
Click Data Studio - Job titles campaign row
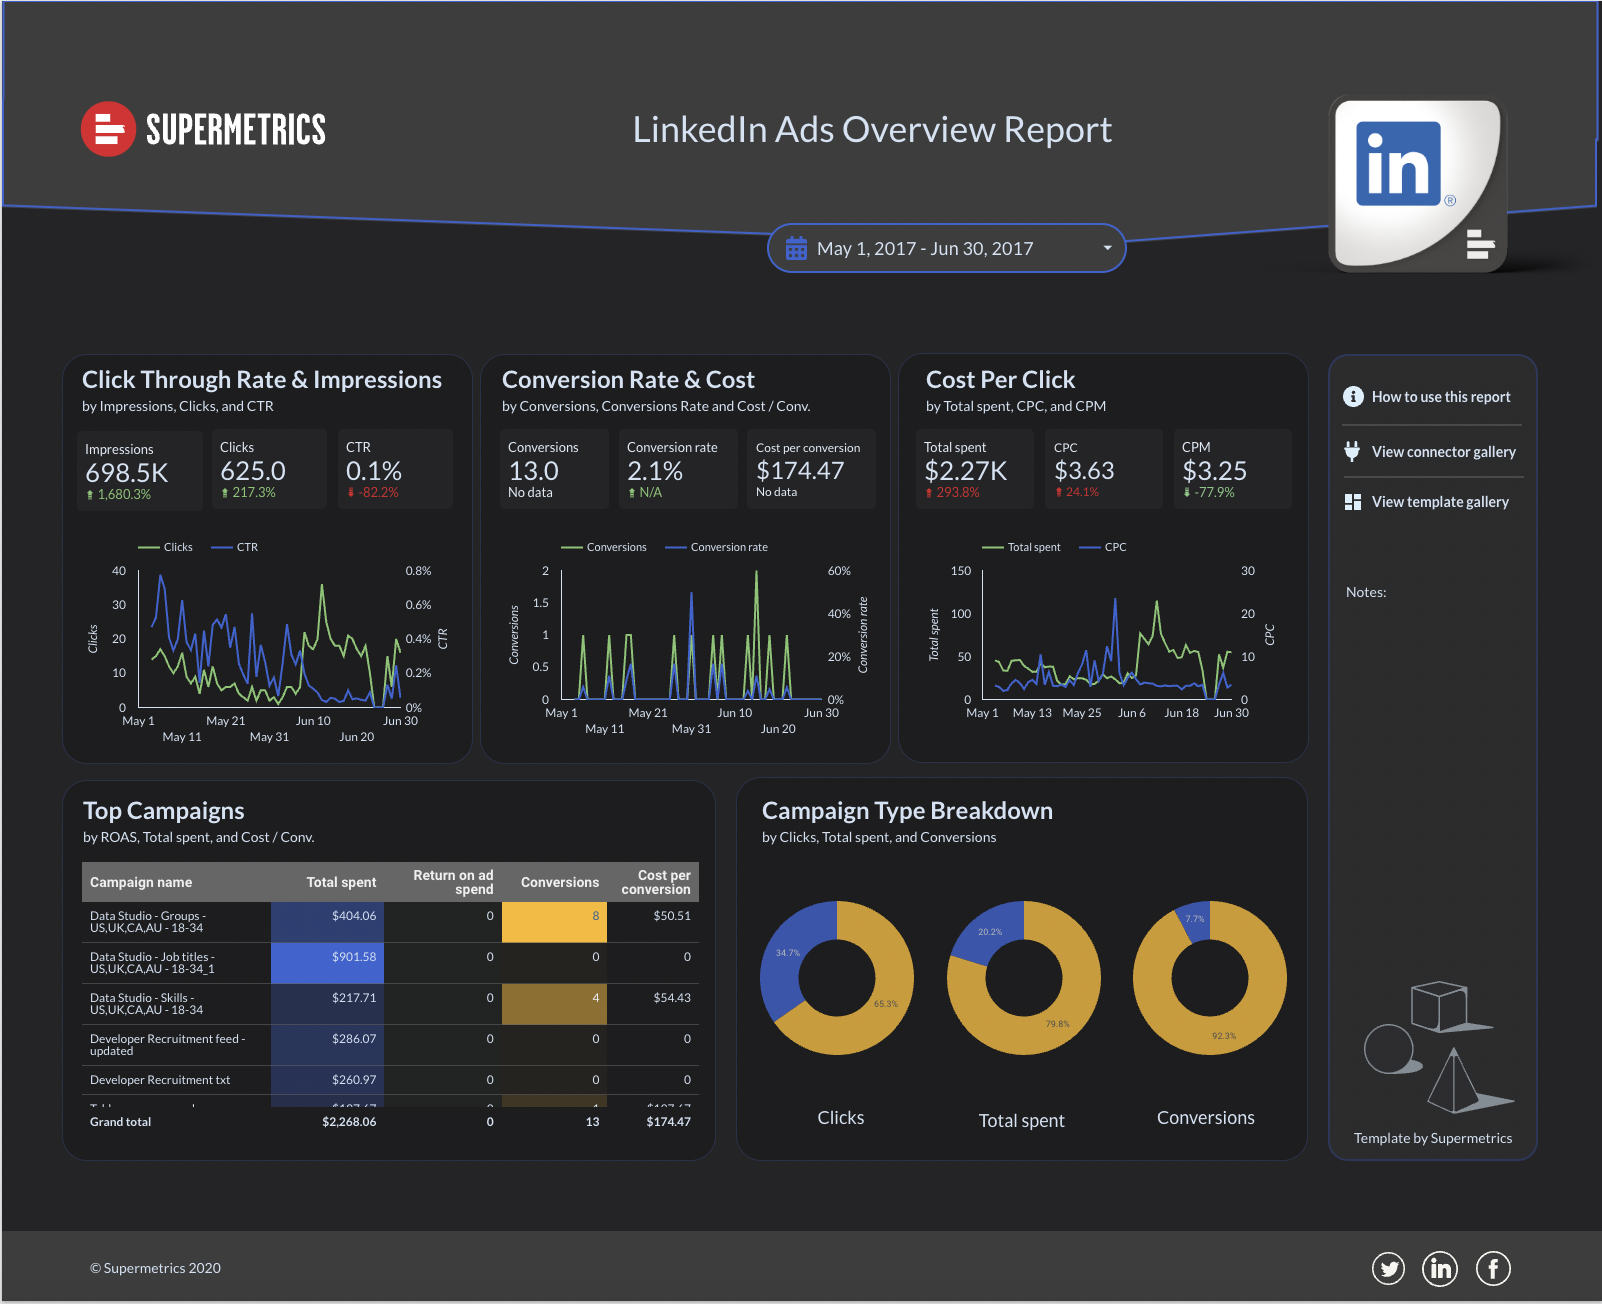390,963
